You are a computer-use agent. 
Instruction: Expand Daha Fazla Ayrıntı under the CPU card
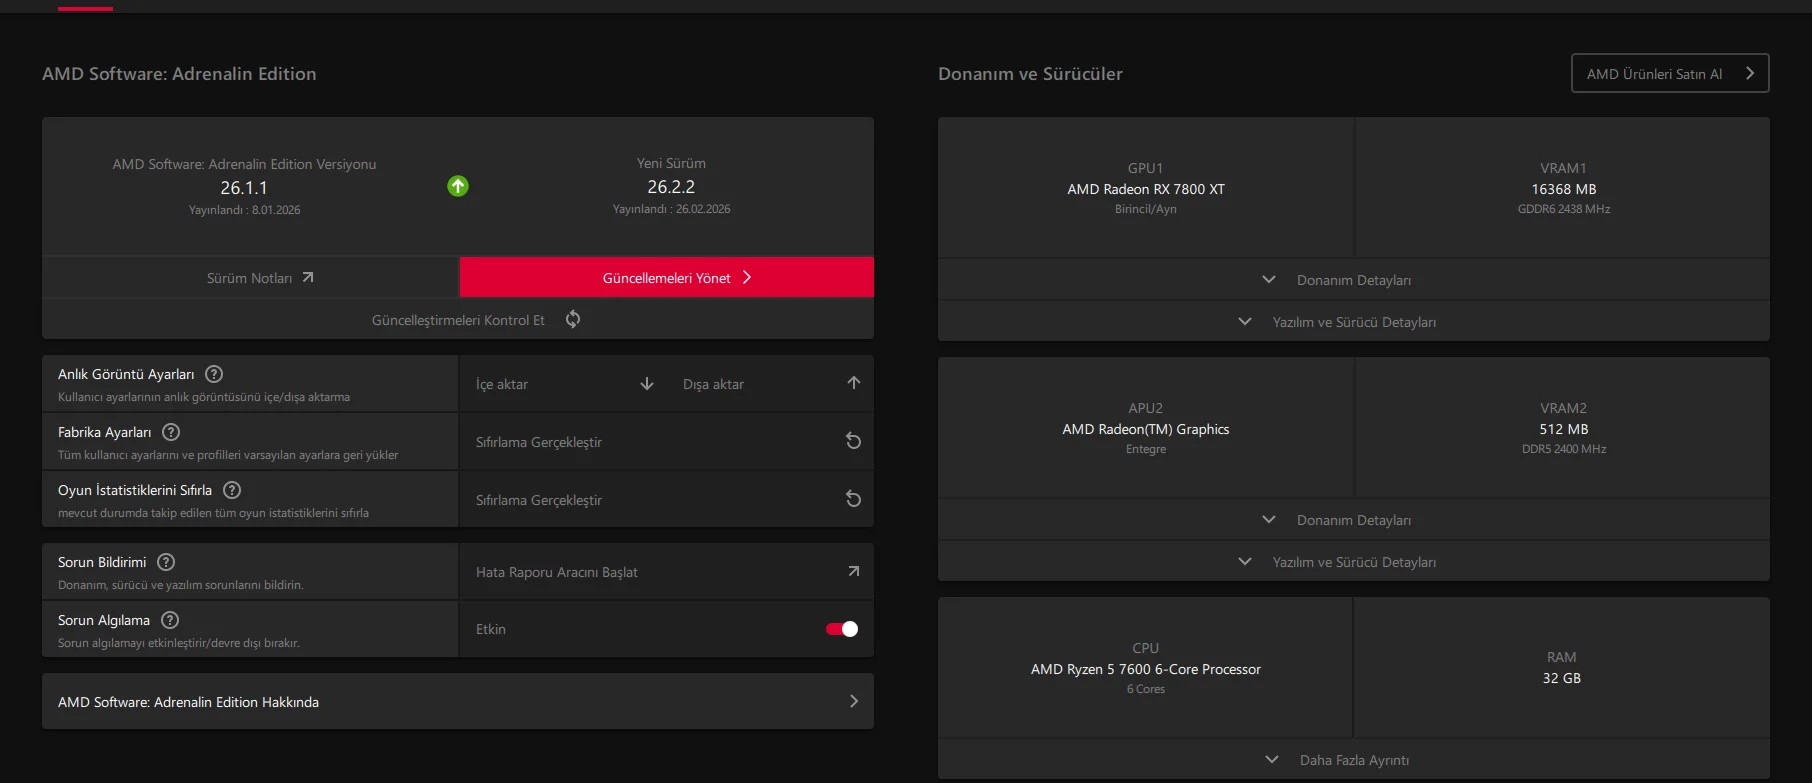coord(1354,760)
